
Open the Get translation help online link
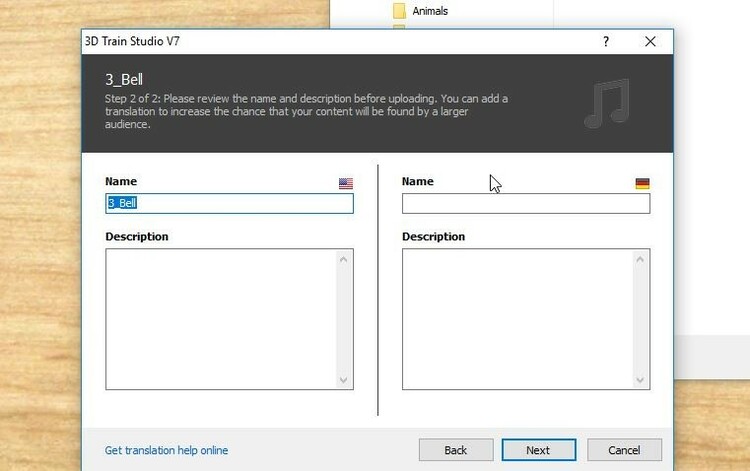point(166,450)
